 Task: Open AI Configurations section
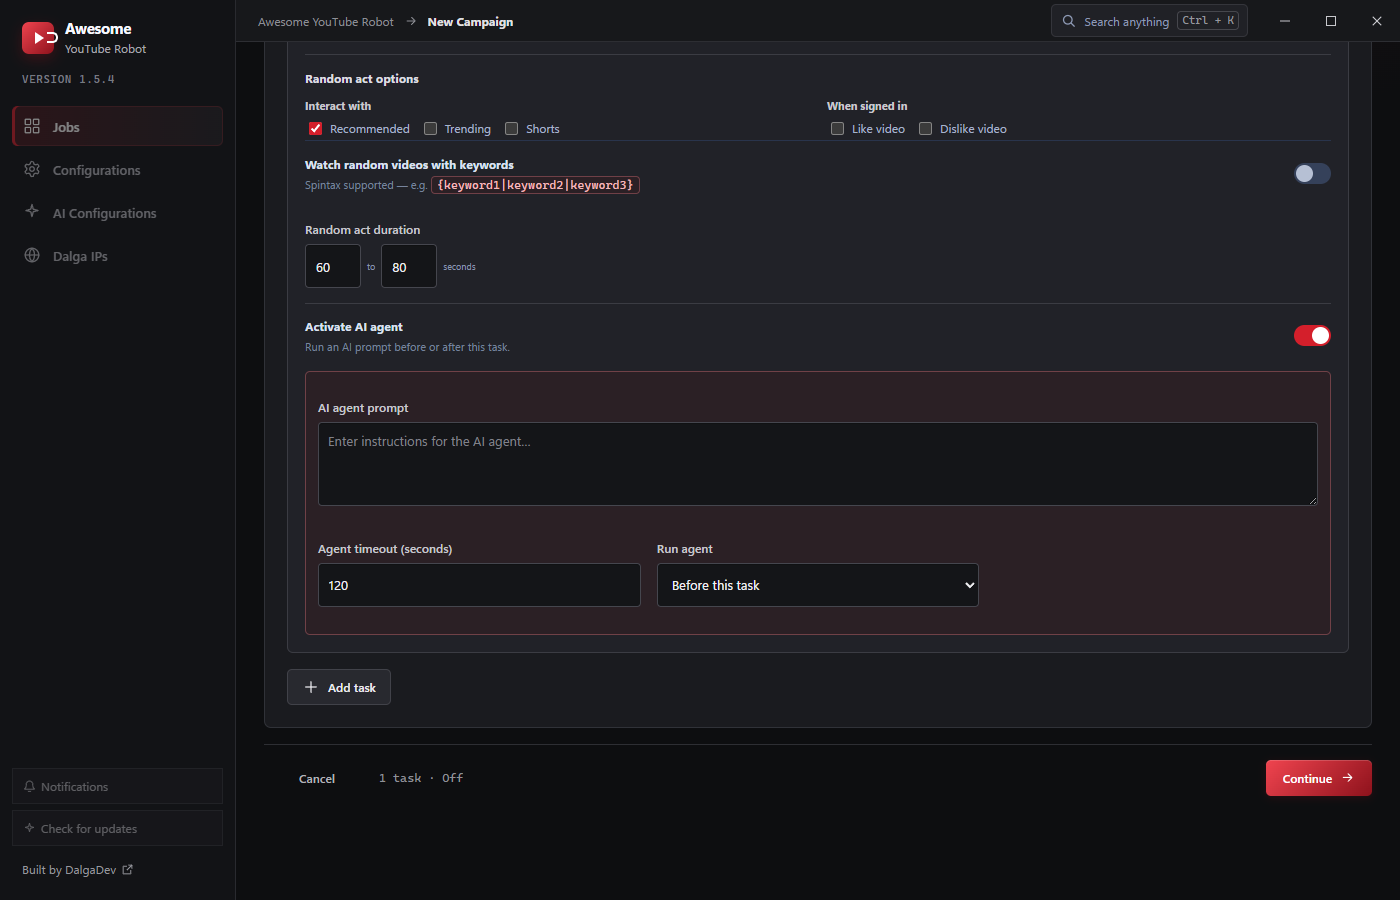point(117,212)
